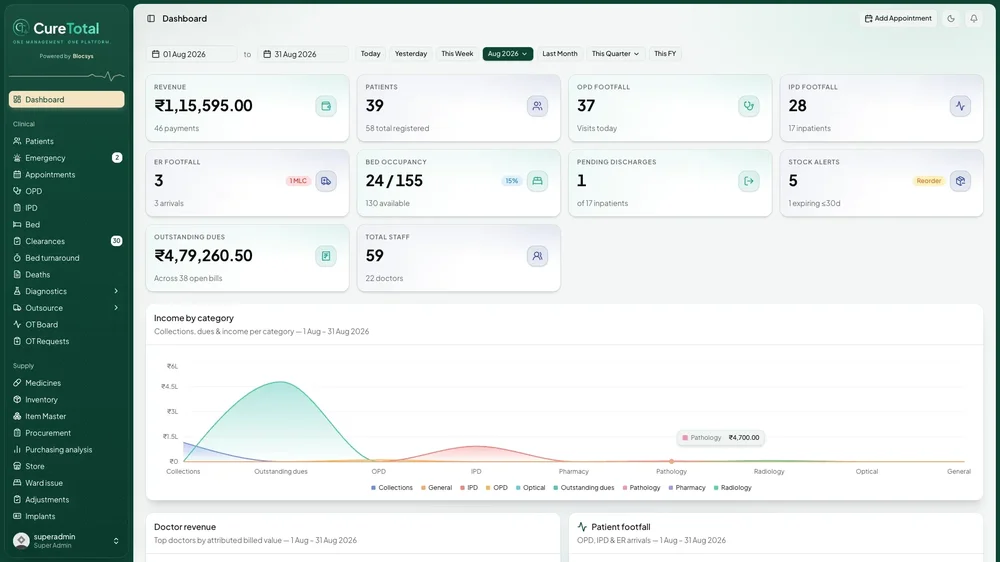This screenshot has width=1000, height=562.
Task: Click the Procurement icon in sidebar
Action: (17, 433)
